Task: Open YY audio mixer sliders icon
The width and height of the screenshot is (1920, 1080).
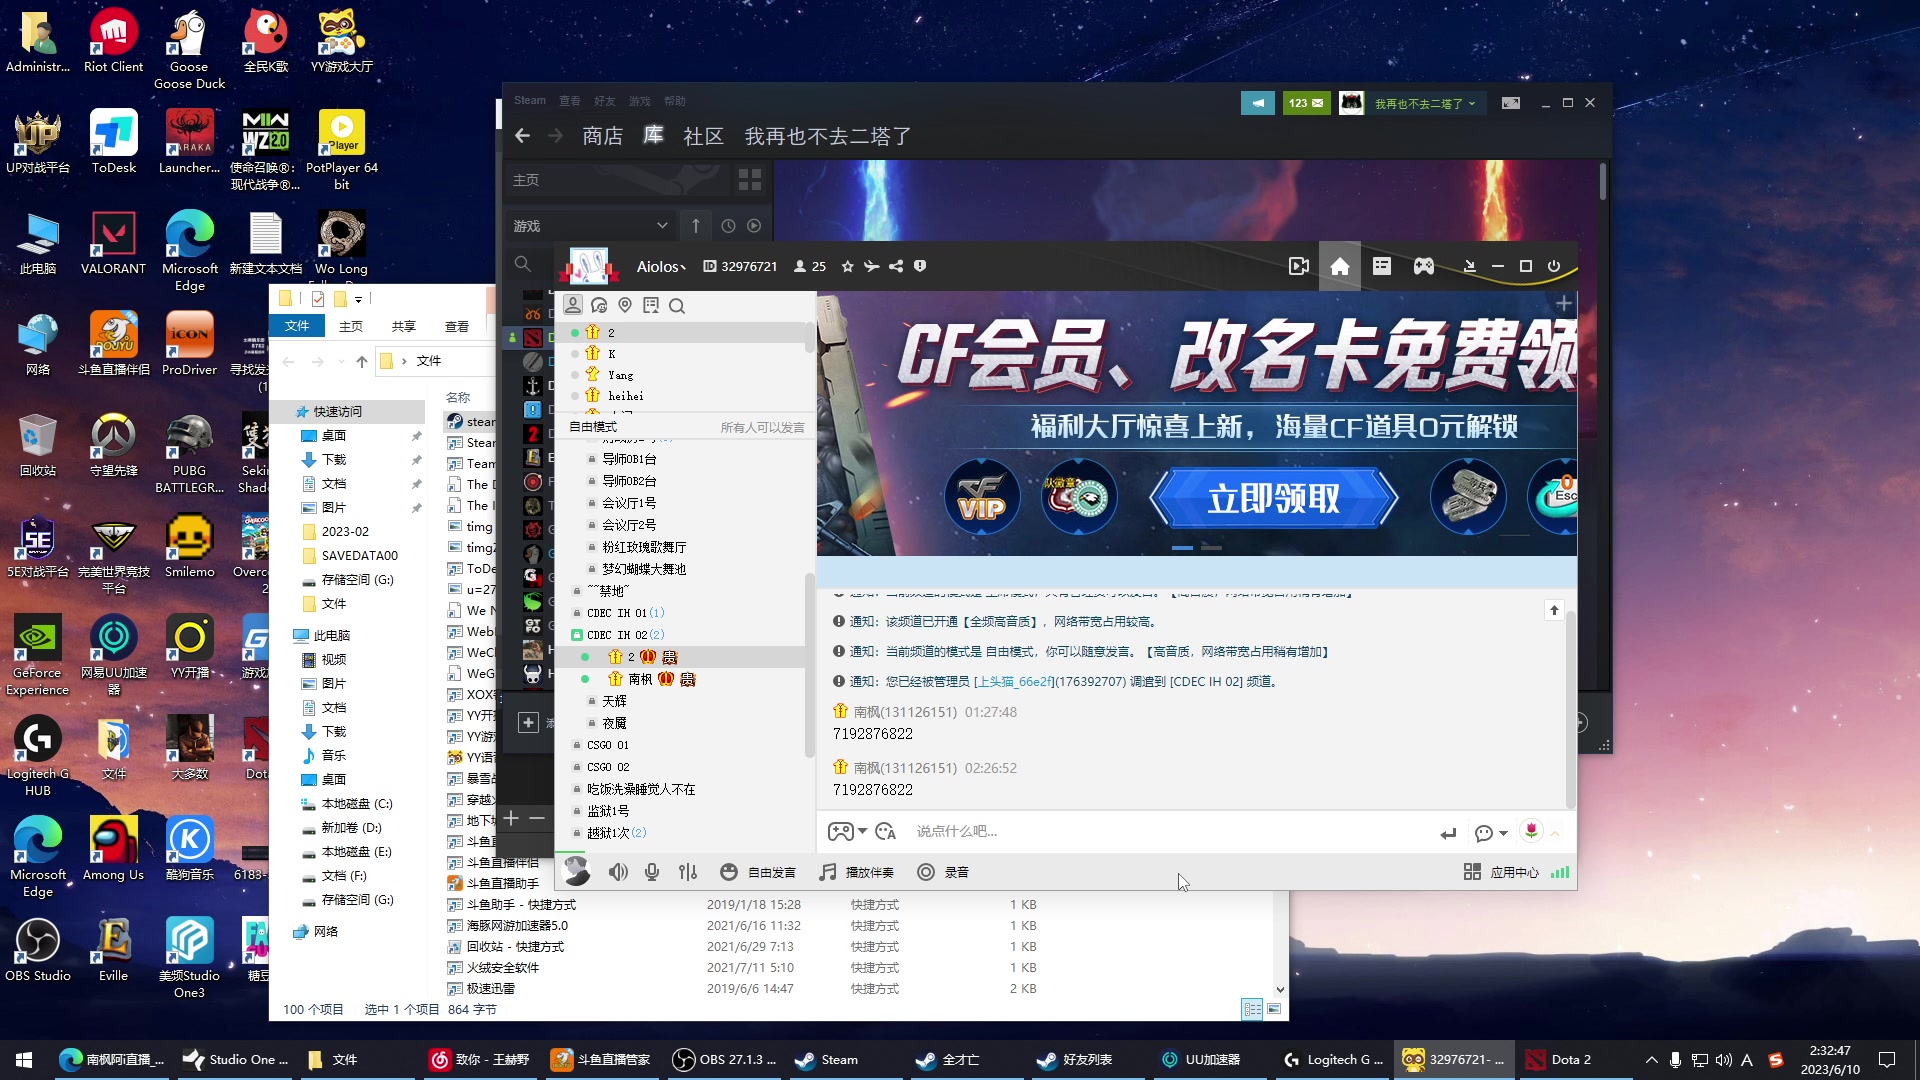Action: pos(688,872)
